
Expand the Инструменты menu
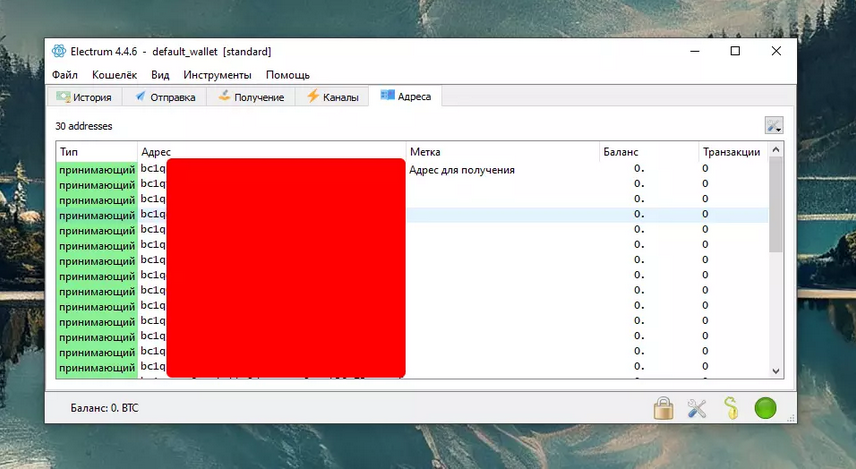point(217,75)
